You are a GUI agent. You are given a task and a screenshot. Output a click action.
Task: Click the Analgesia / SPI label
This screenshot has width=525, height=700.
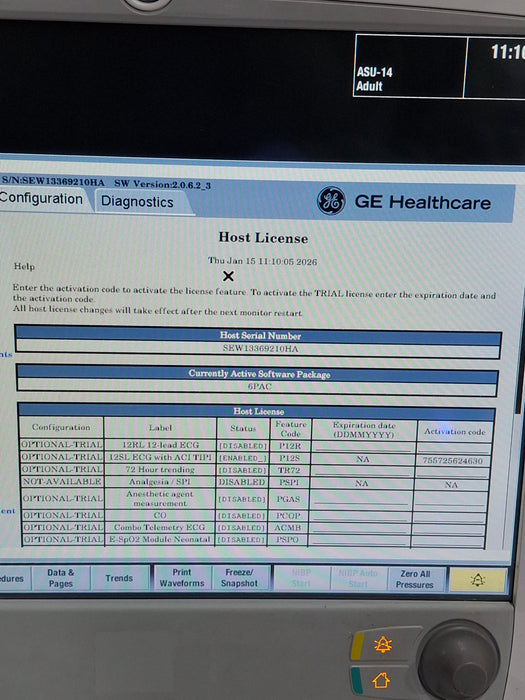click(159, 482)
